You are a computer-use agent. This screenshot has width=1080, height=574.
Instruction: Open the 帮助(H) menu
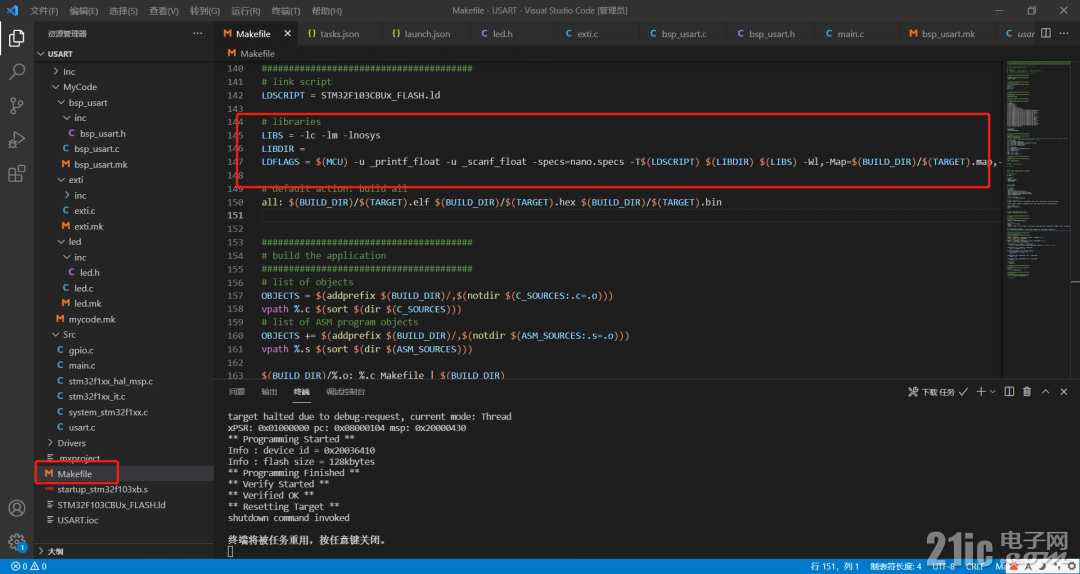pos(326,11)
